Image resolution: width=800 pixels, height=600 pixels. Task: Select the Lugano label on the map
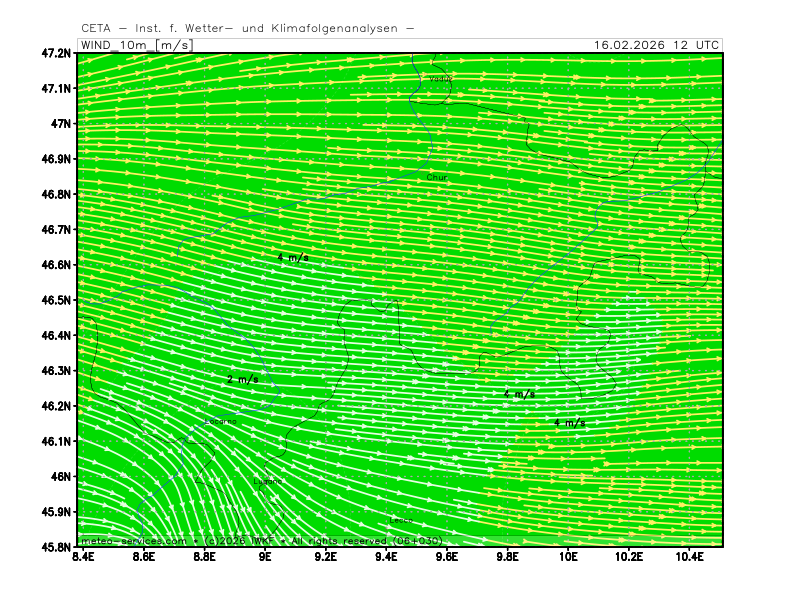268,481
